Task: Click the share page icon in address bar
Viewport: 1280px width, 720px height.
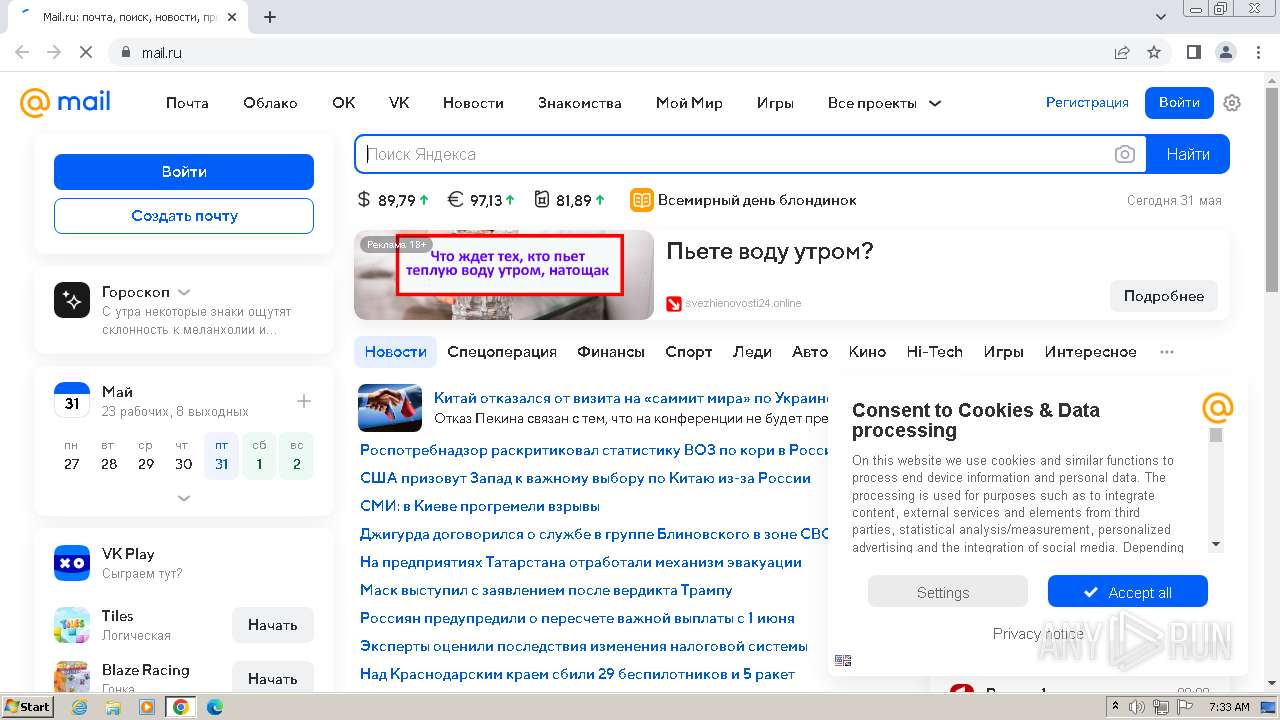Action: coord(1122,52)
